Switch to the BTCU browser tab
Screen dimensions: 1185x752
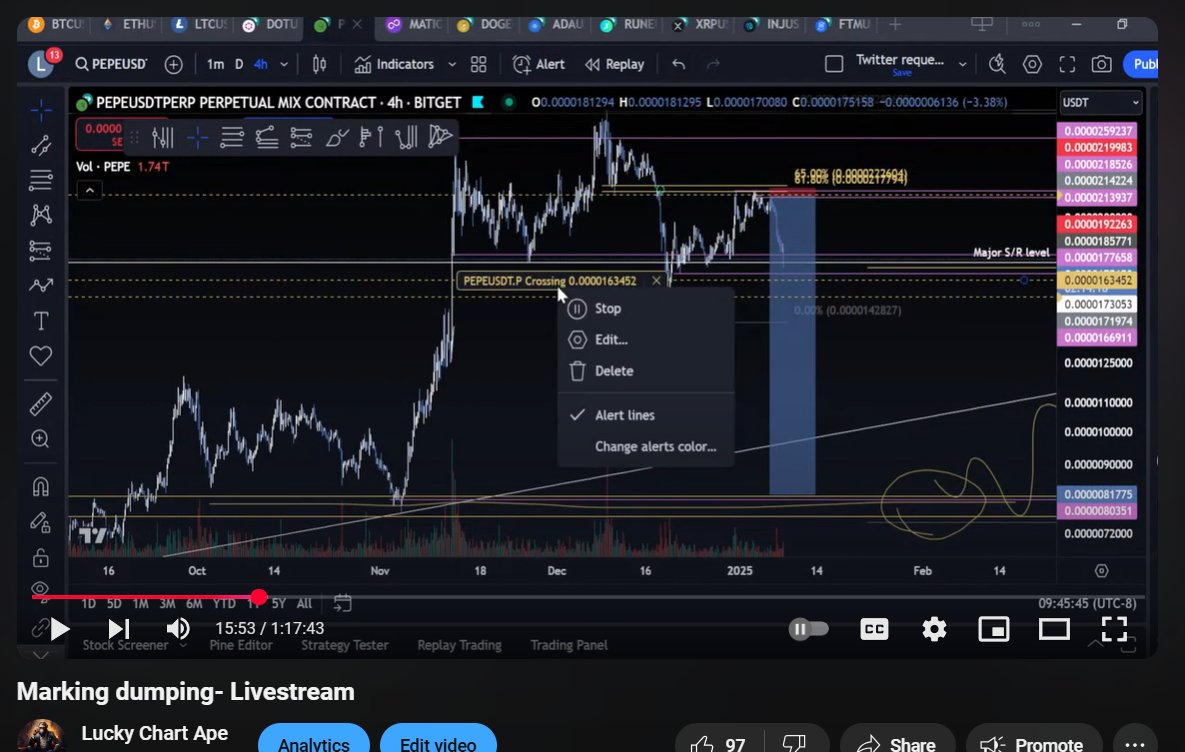pos(57,24)
